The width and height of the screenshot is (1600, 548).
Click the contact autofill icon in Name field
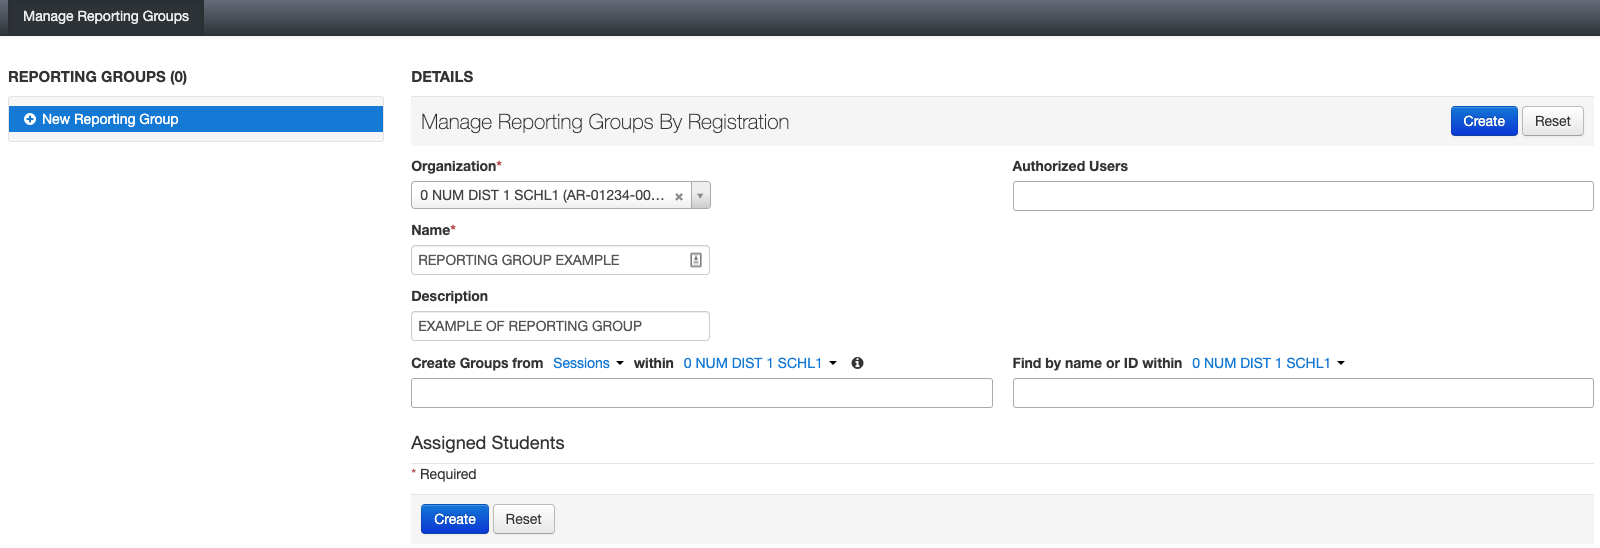pyautogui.click(x=696, y=260)
